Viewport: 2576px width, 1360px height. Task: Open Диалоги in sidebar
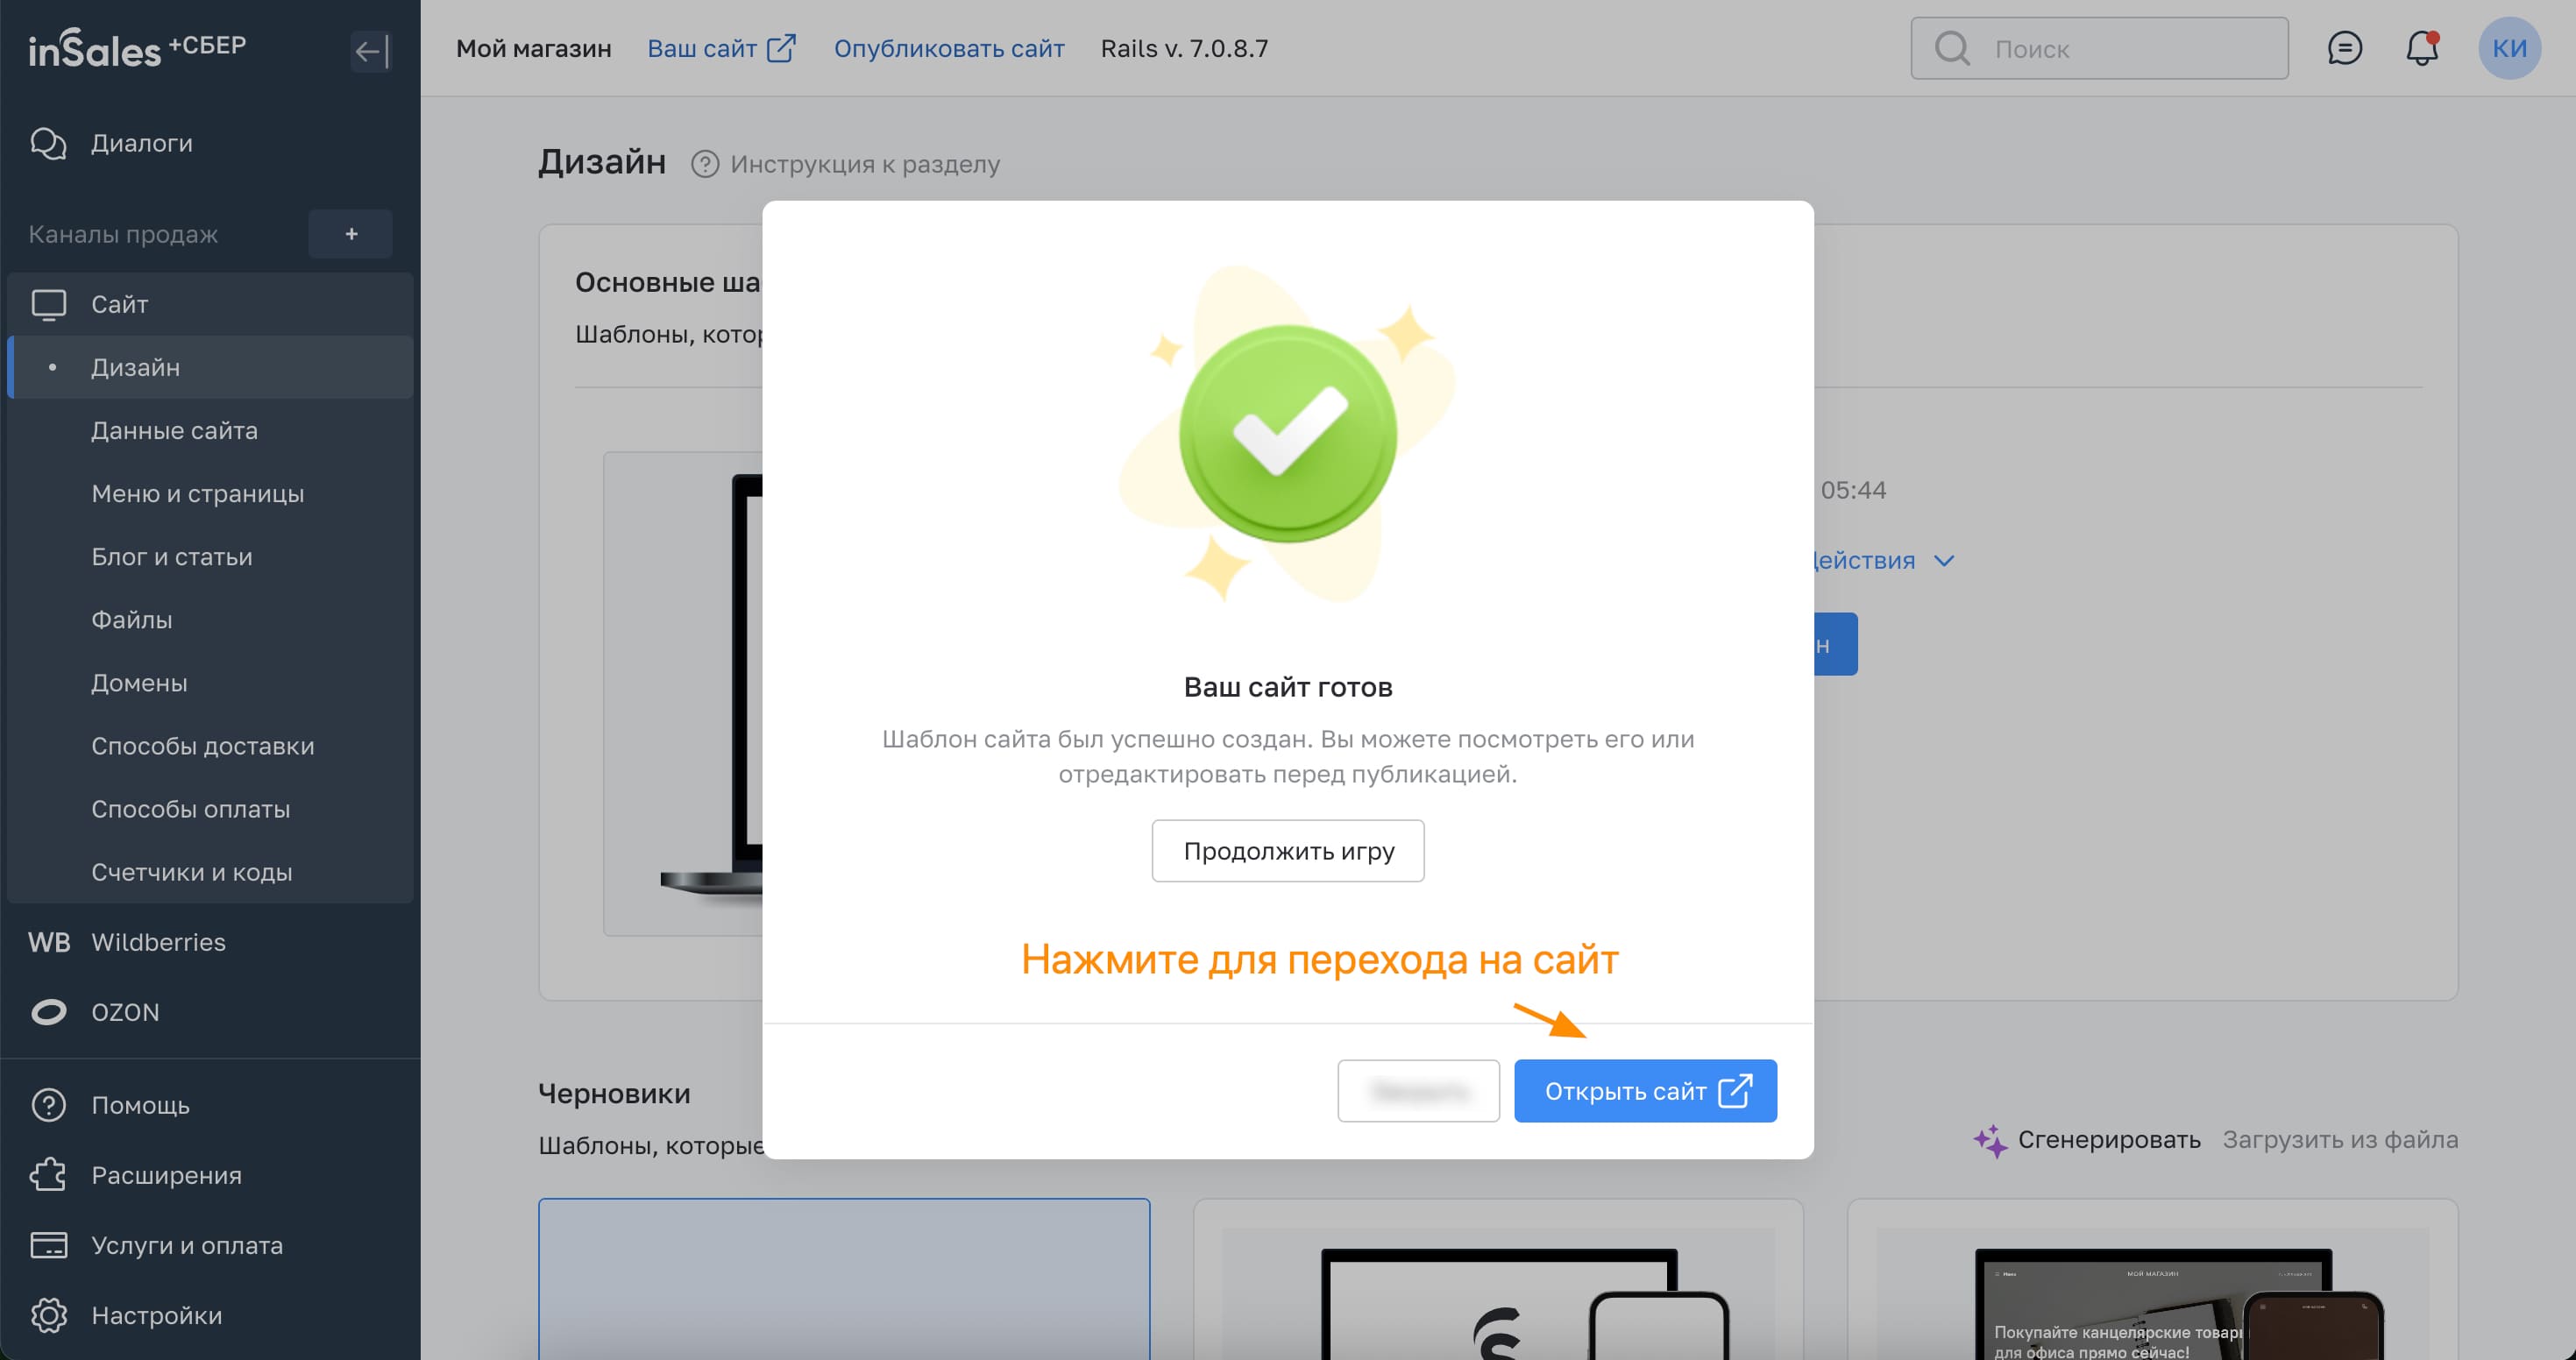141,143
